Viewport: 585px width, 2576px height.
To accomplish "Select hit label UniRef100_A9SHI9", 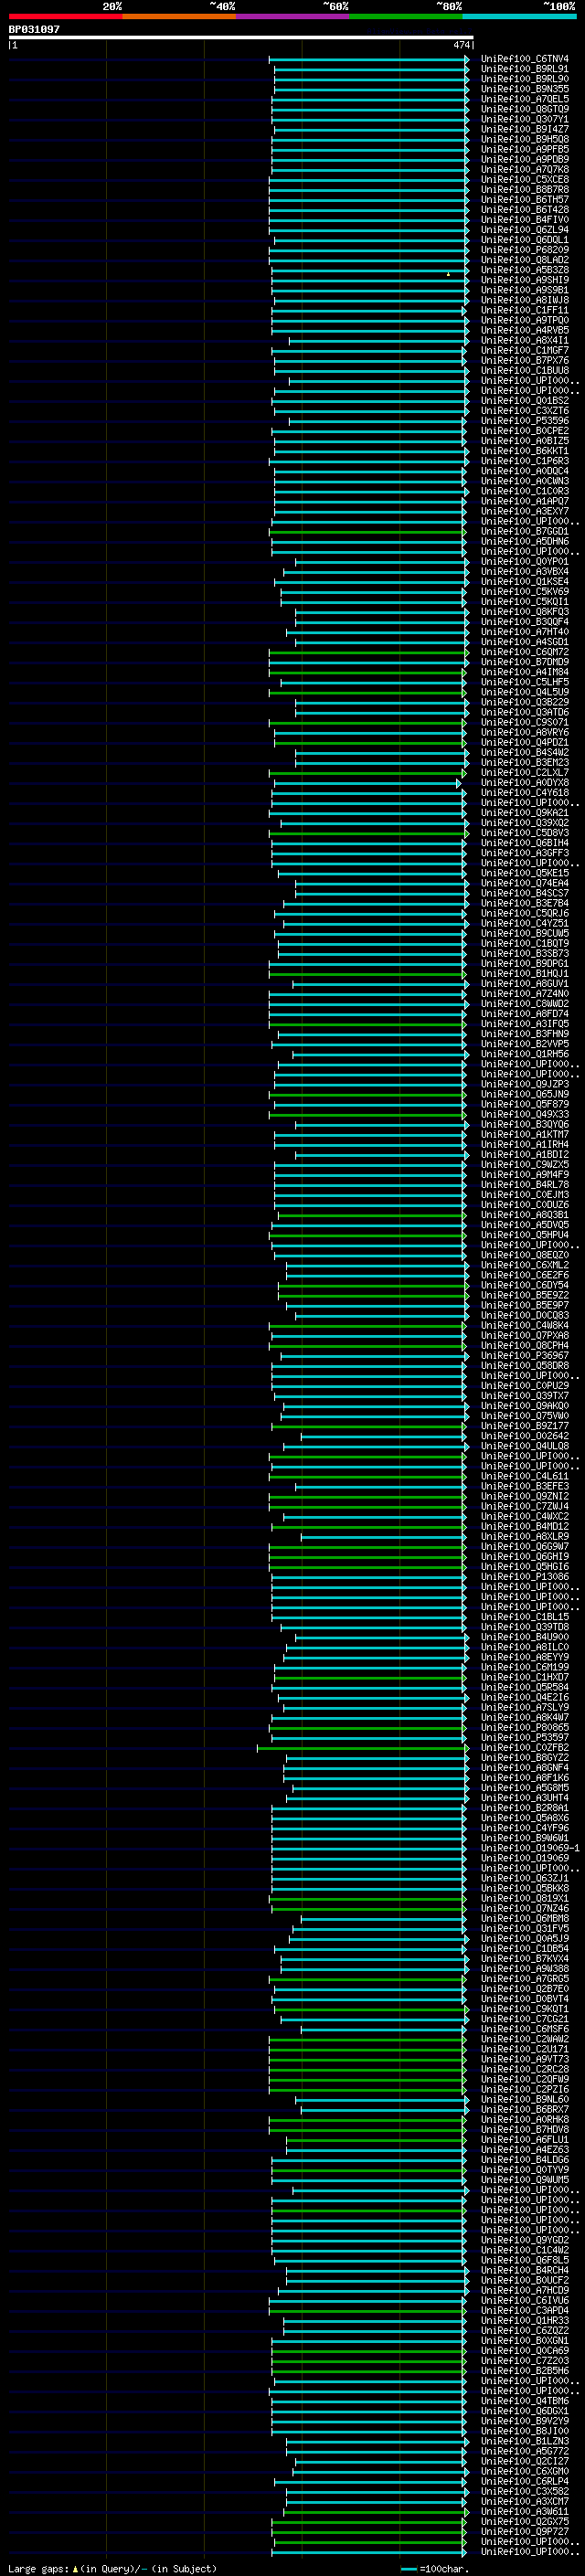I will [x=525, y=280].
